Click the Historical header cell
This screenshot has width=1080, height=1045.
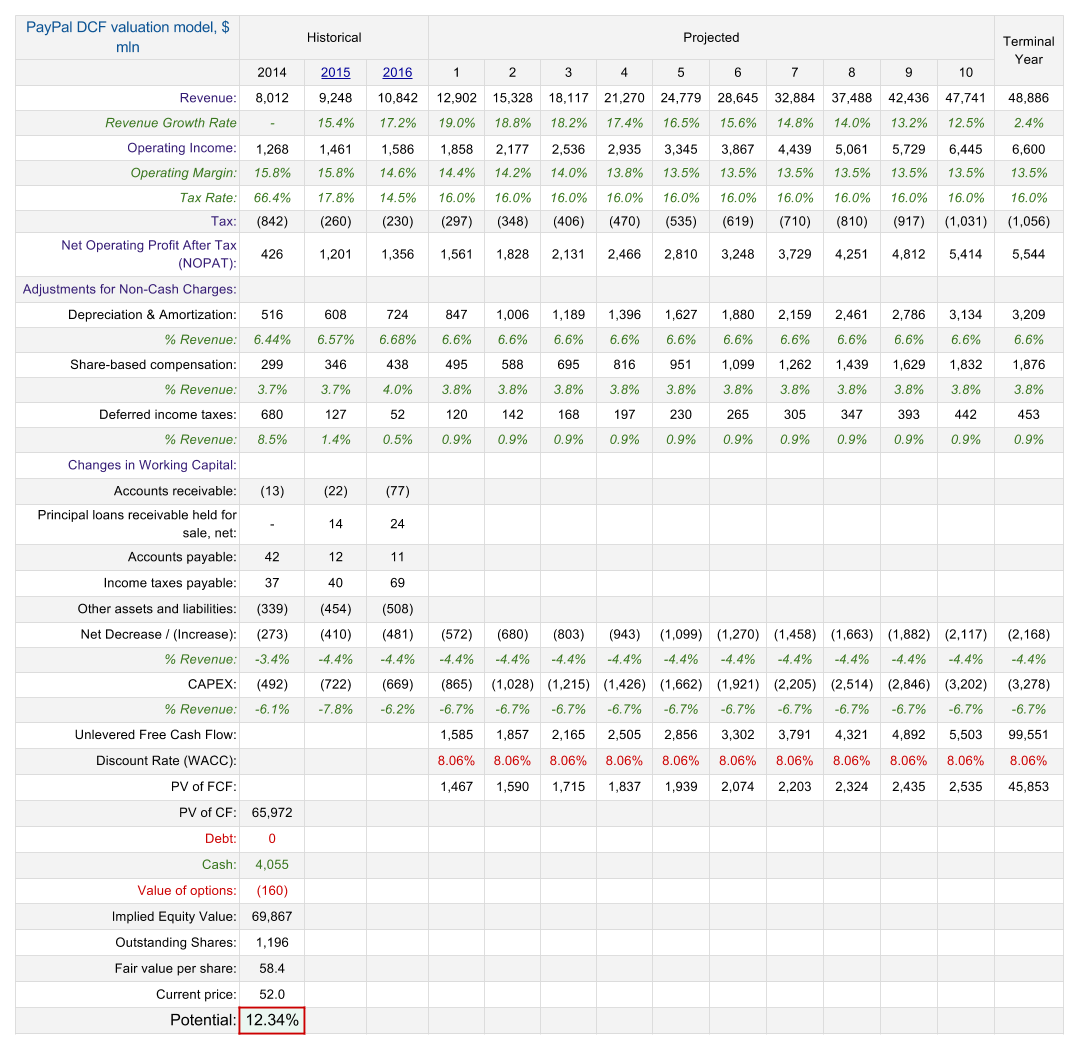[334, 38]
